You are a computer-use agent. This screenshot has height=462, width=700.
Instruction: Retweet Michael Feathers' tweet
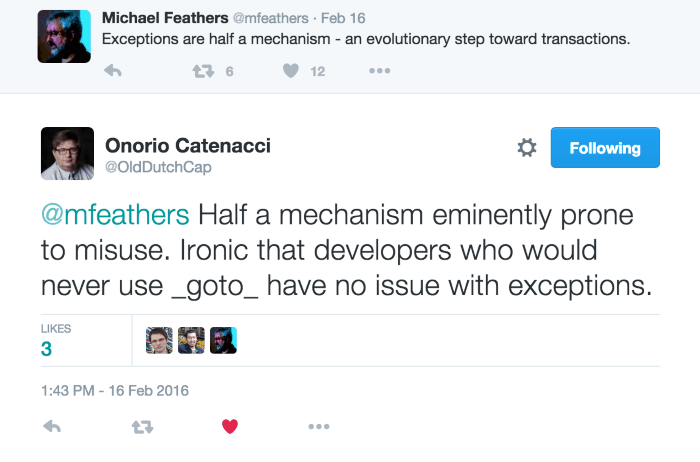coord(201,72)
